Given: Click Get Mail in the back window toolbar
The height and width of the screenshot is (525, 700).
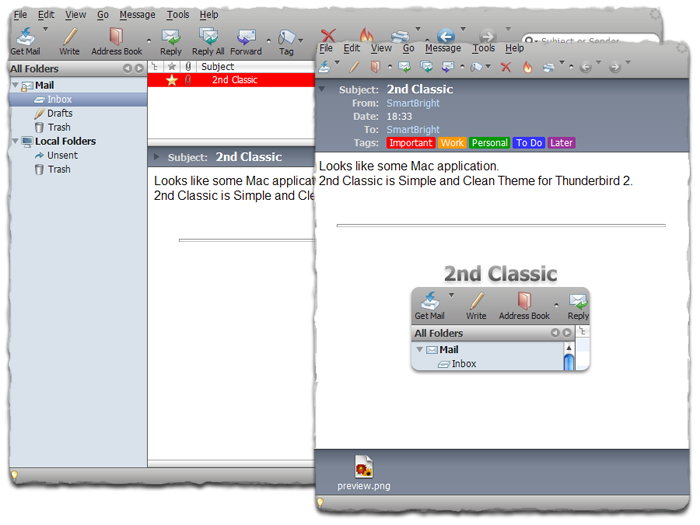Looking at the screenshot, I should (25, 42).
